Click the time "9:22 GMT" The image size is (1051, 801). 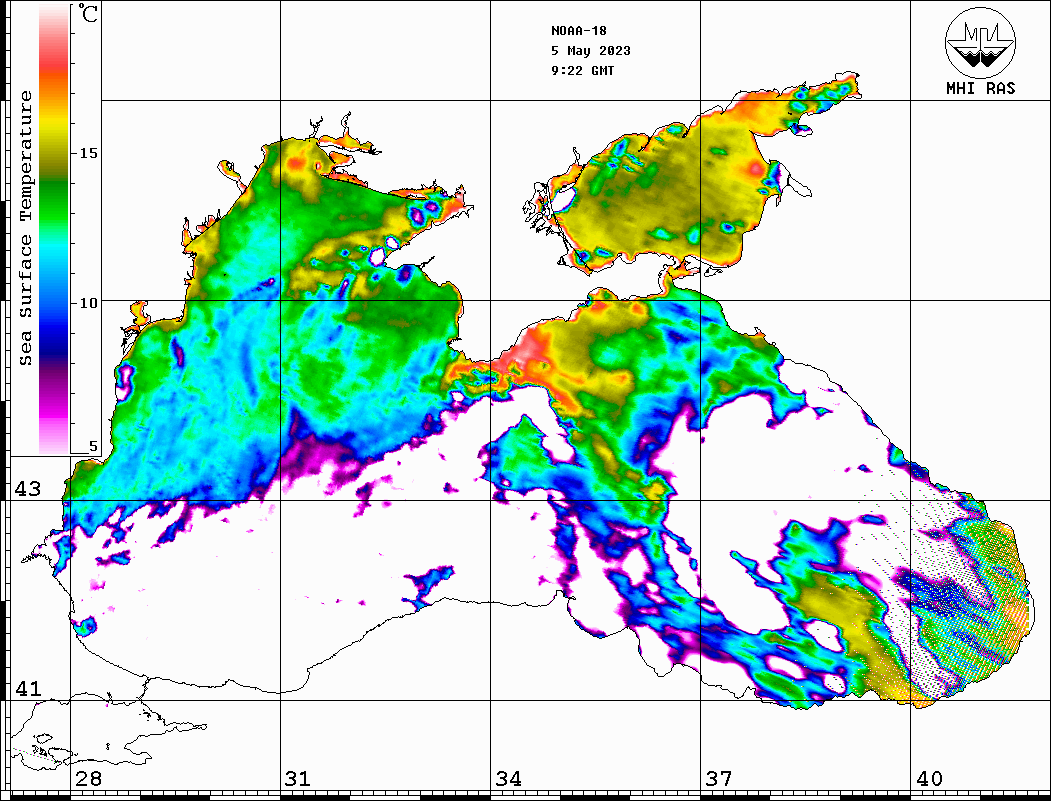point(582,70)
